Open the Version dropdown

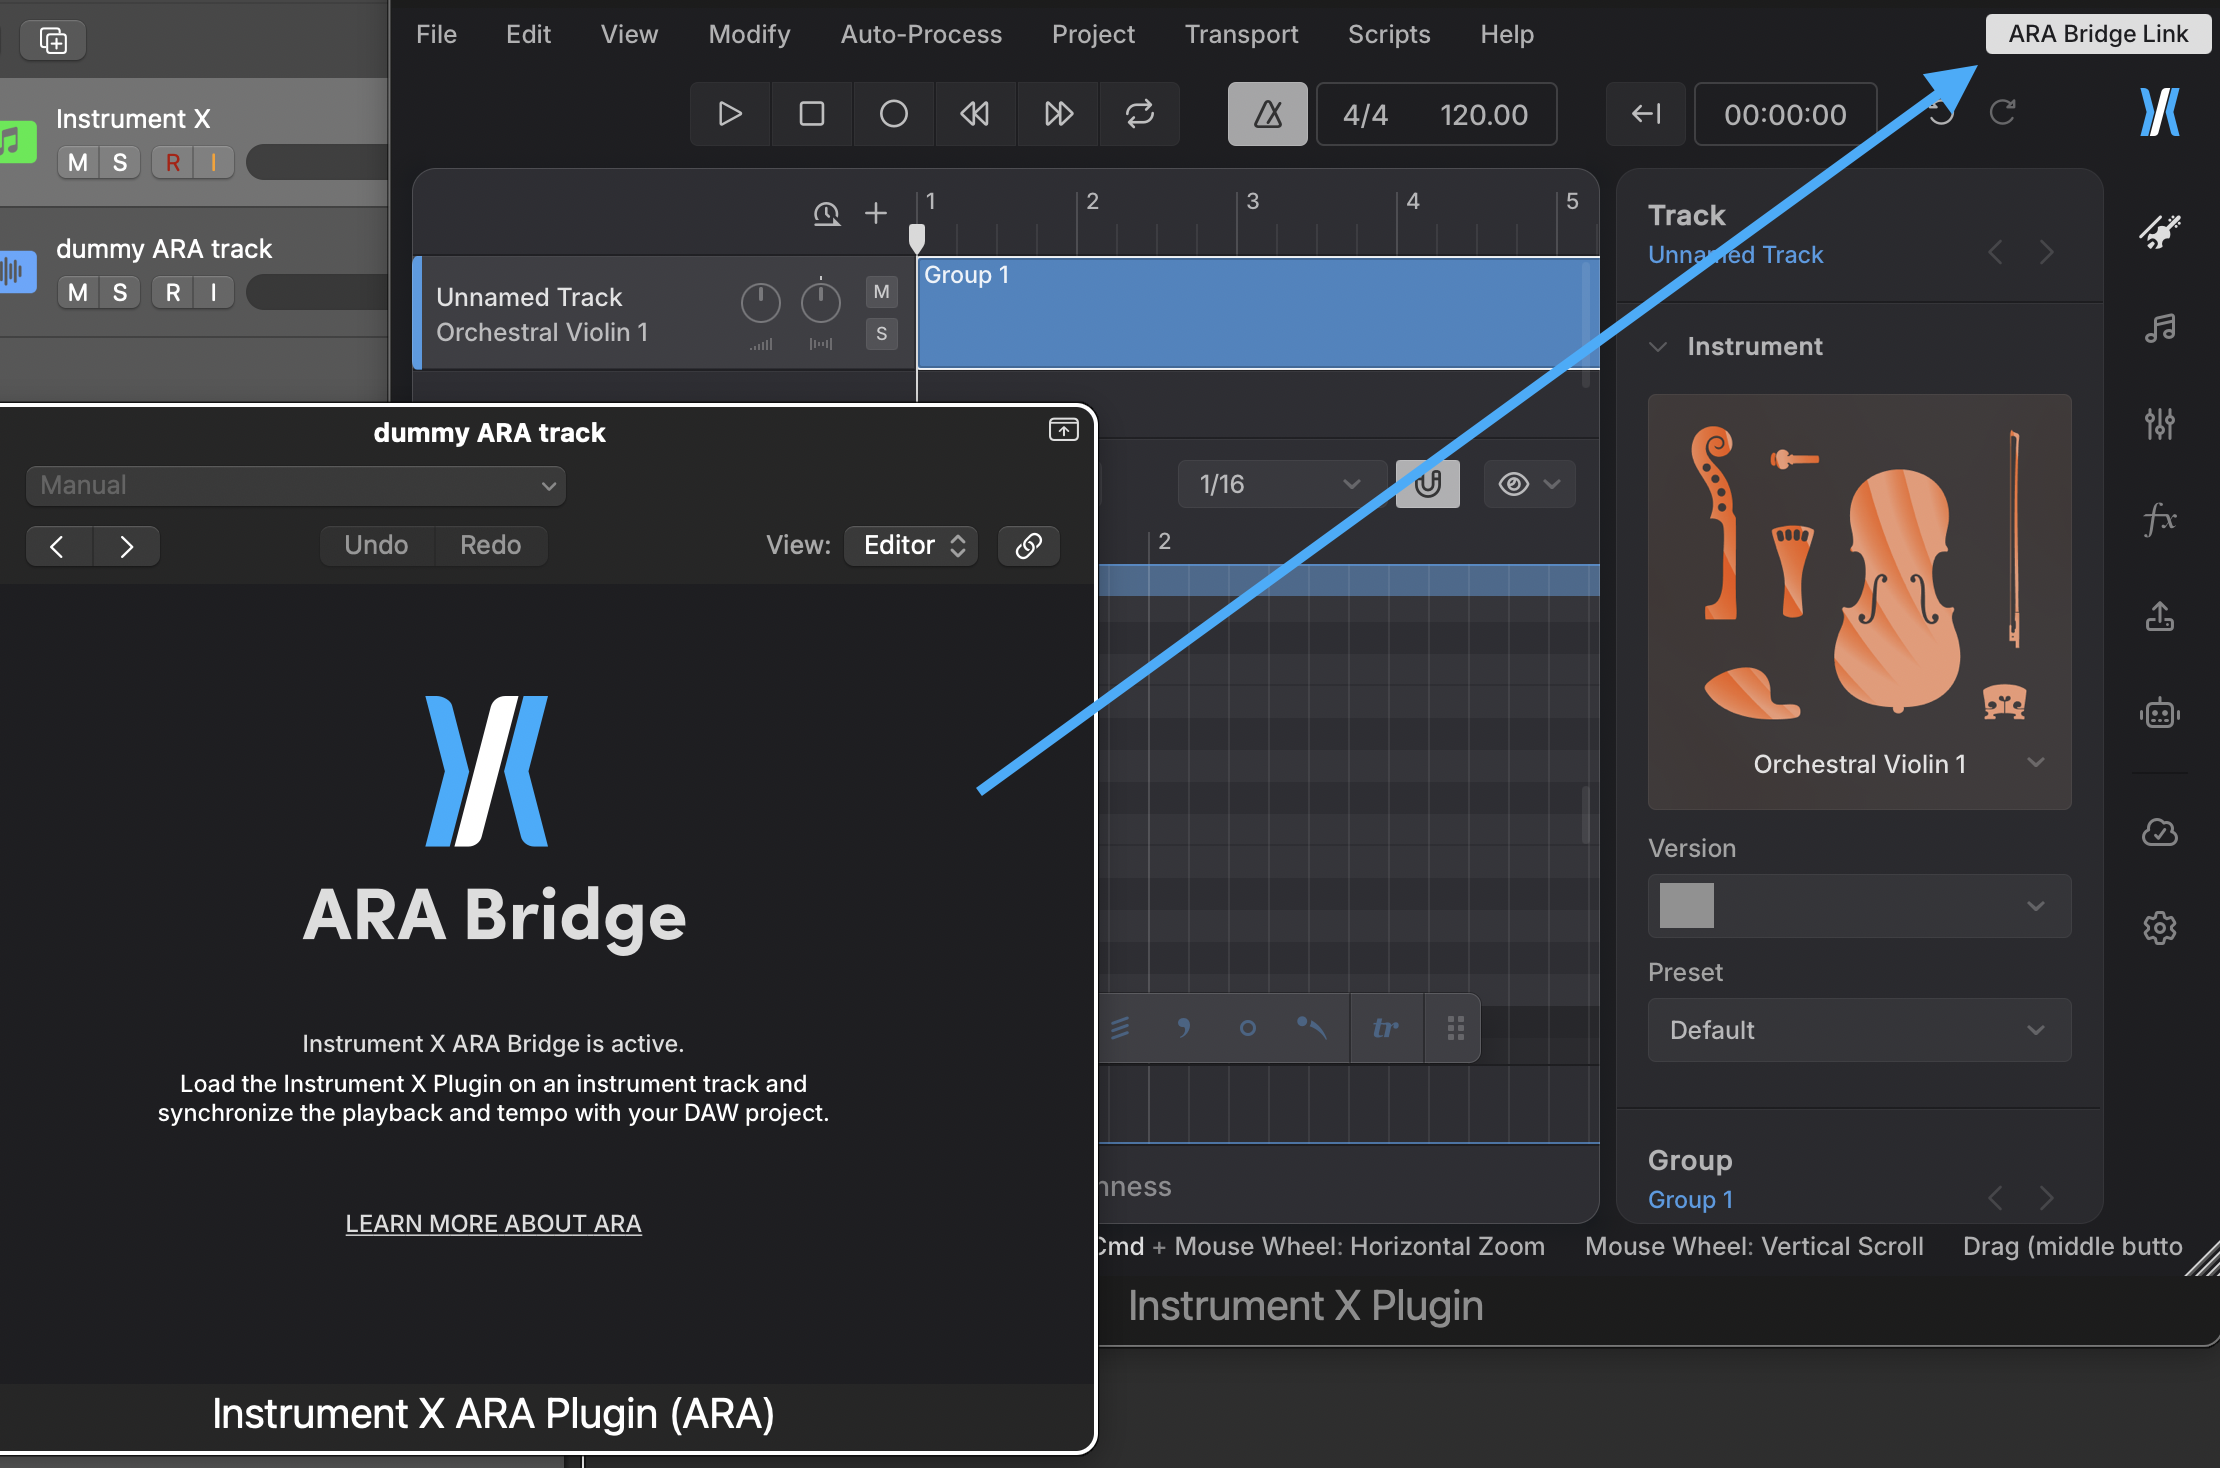(1860, 906)
